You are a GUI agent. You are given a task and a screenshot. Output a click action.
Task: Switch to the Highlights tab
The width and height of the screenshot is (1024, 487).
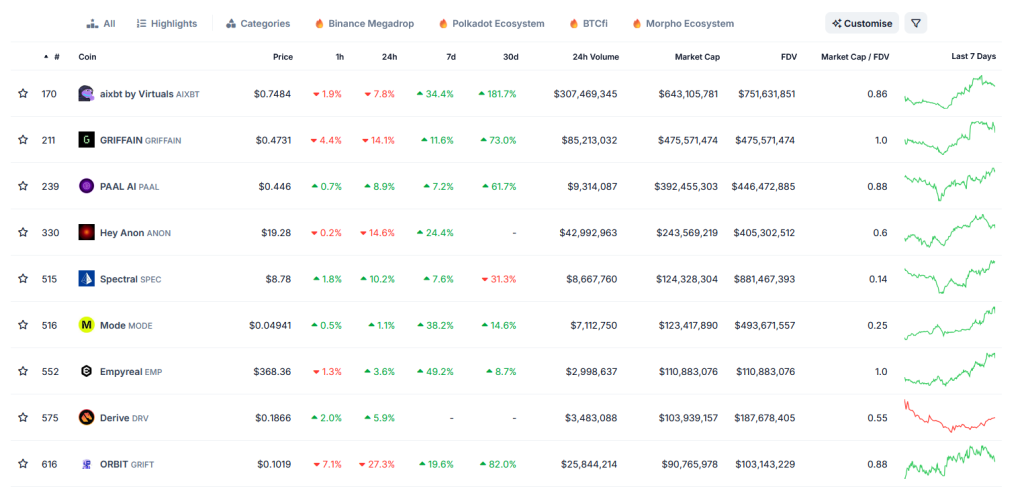[167, 24]
